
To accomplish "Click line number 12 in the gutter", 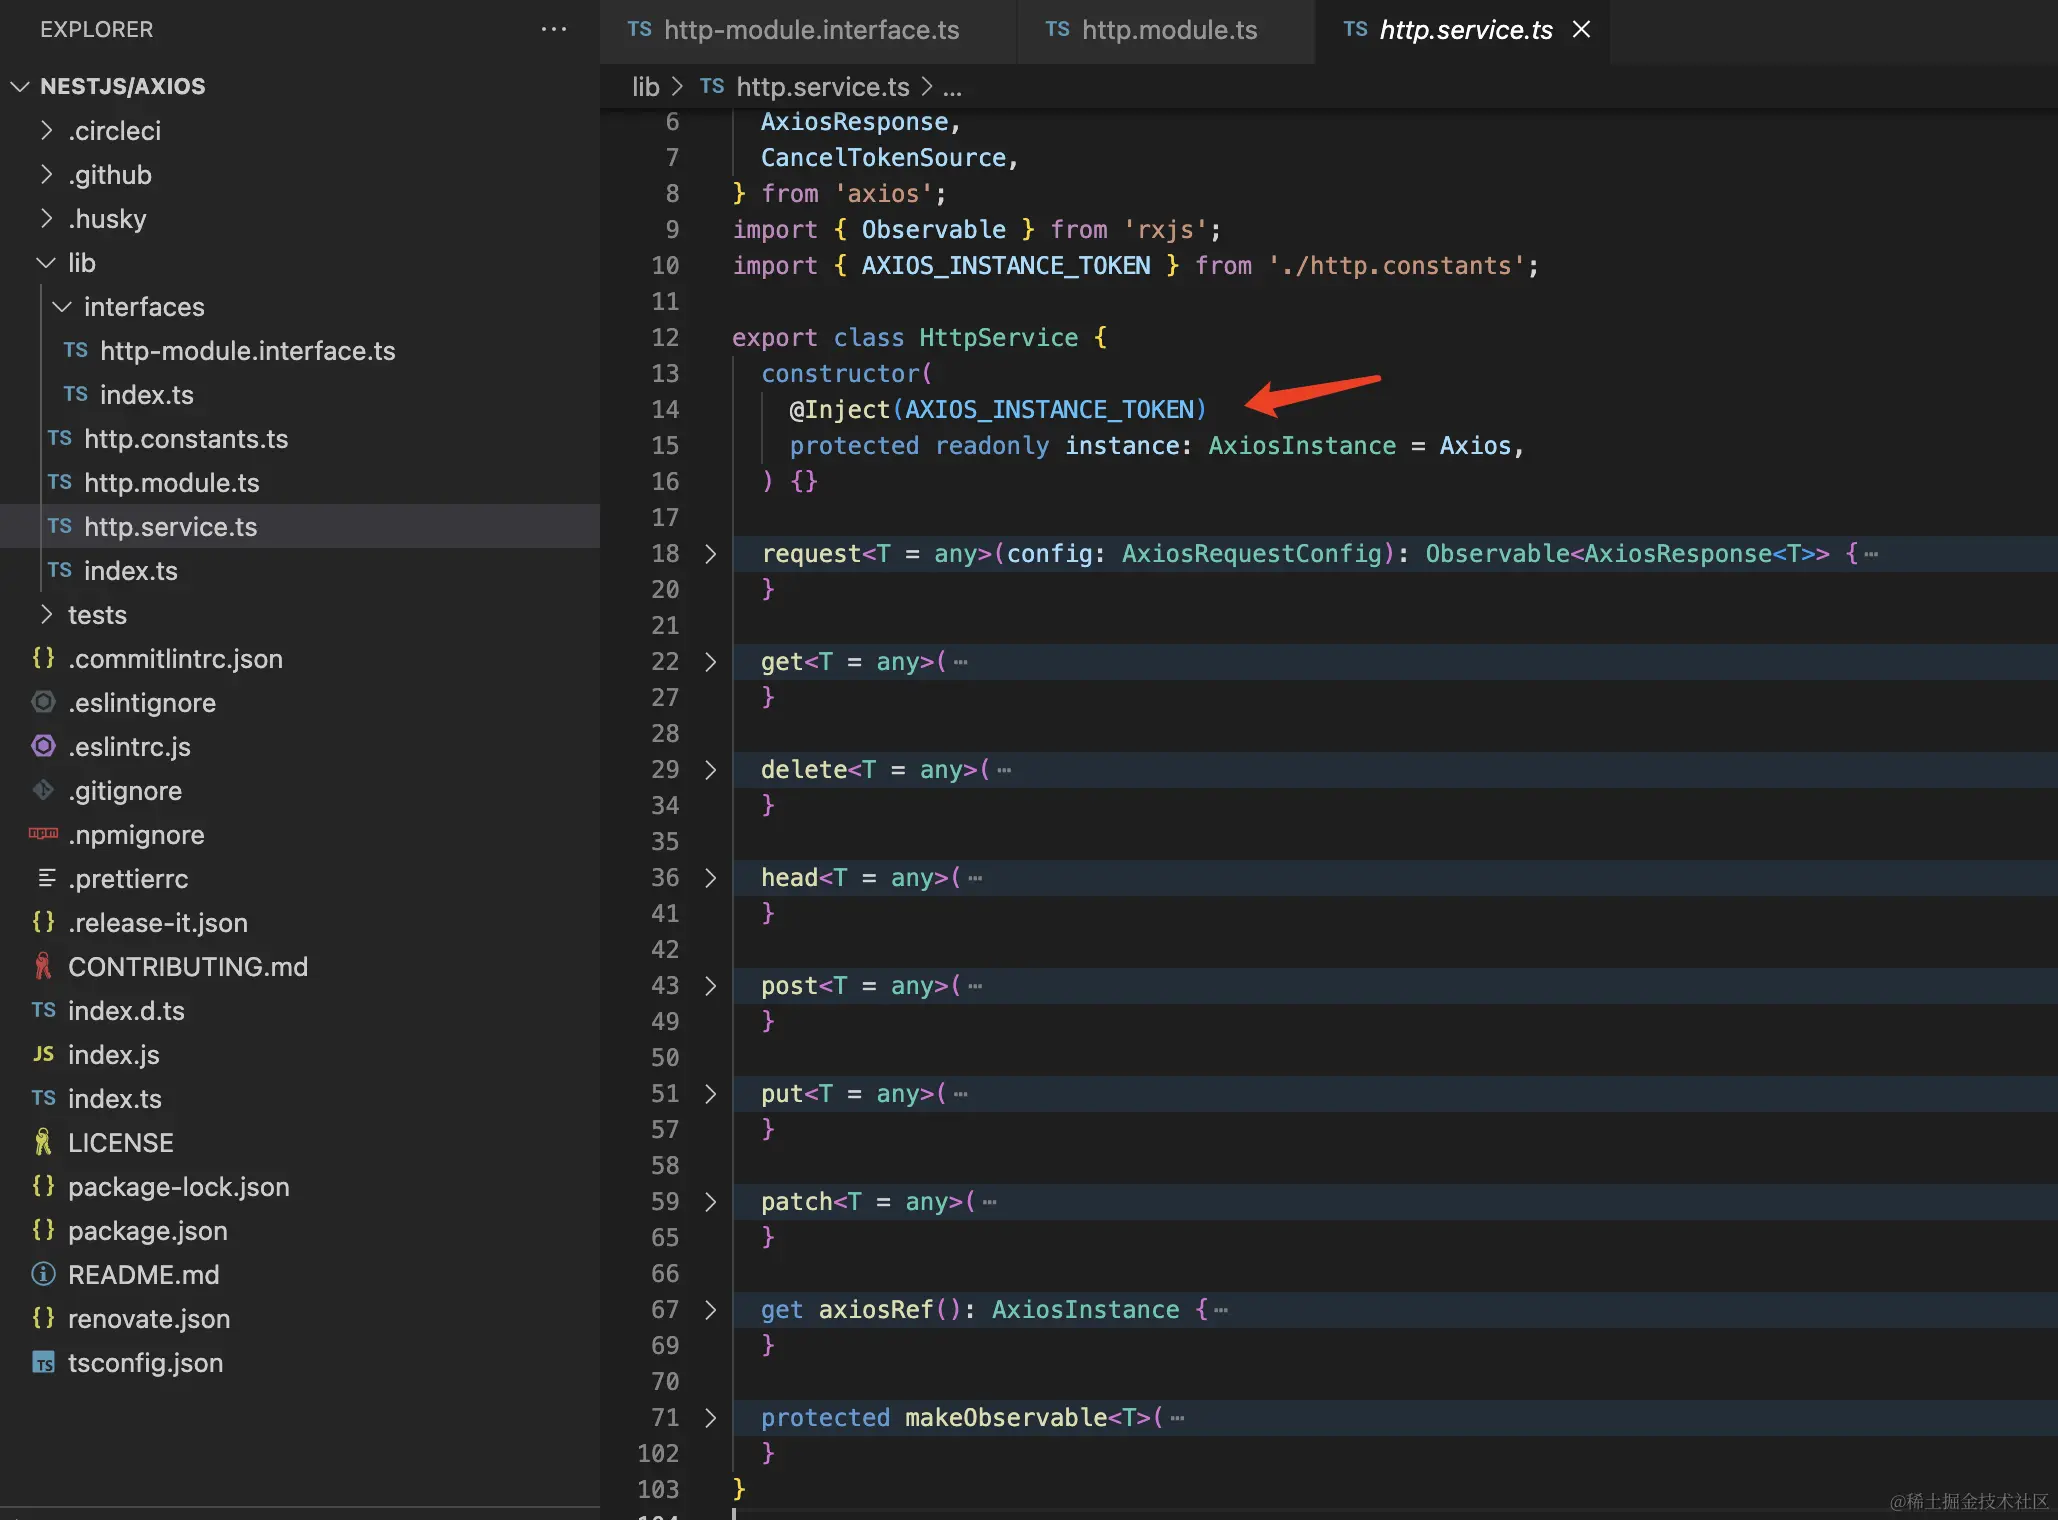I will 665,338.
